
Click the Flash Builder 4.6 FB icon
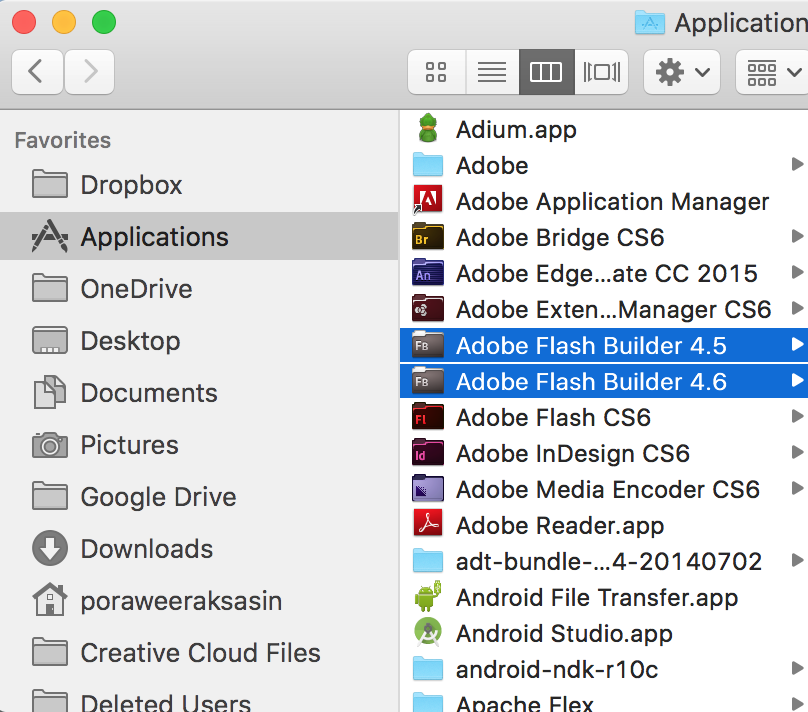coord(428,381)
